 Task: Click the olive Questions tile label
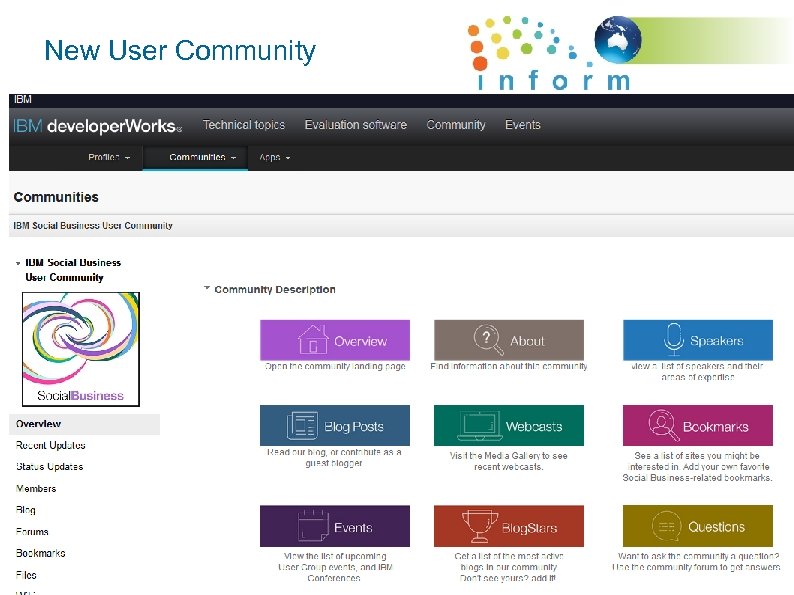[x=717, y=527]
